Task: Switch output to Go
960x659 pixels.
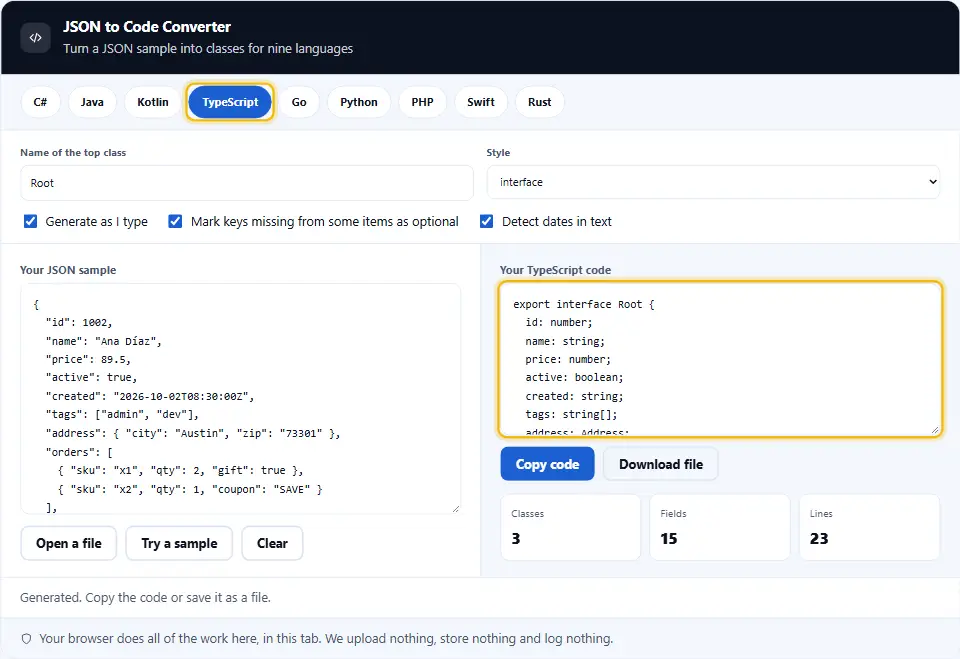Action: pyautogui.click(x=299, y=102)
